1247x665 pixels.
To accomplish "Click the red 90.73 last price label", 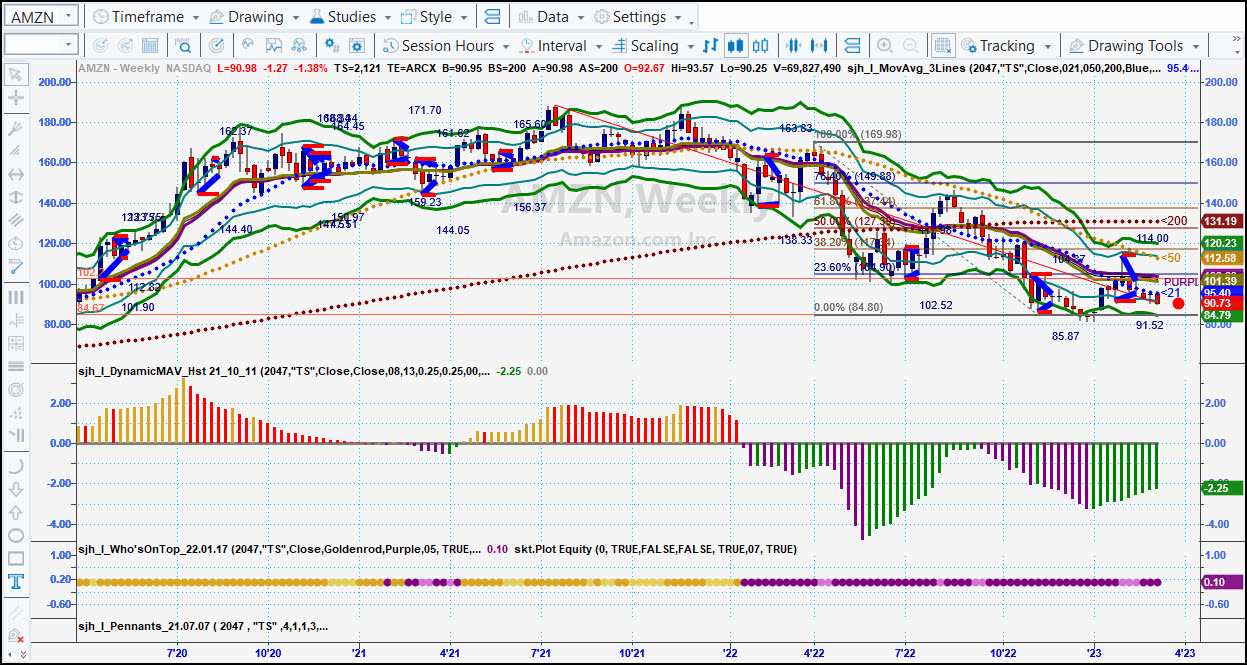I will (x=1221, y=303).
